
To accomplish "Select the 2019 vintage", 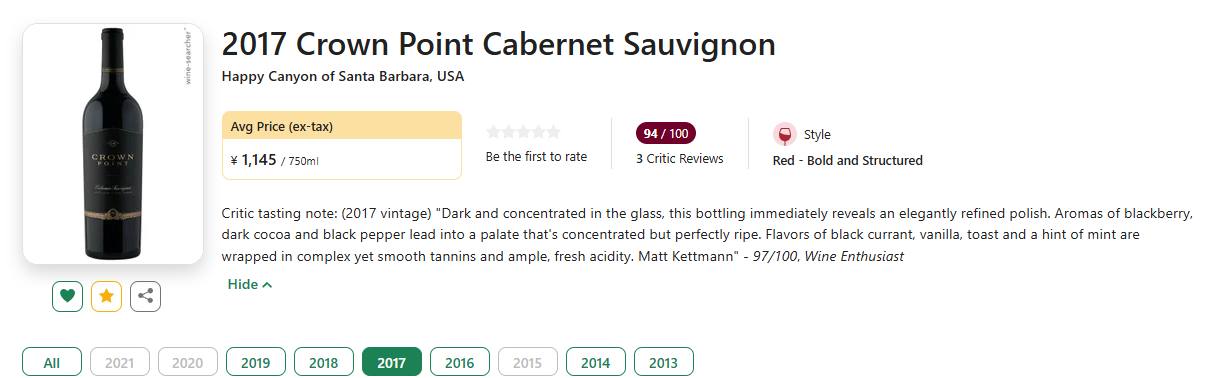I will point(256,362).
